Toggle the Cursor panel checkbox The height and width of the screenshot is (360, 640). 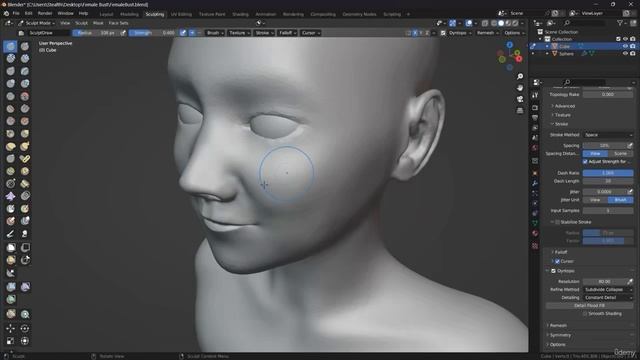point(557,262)
